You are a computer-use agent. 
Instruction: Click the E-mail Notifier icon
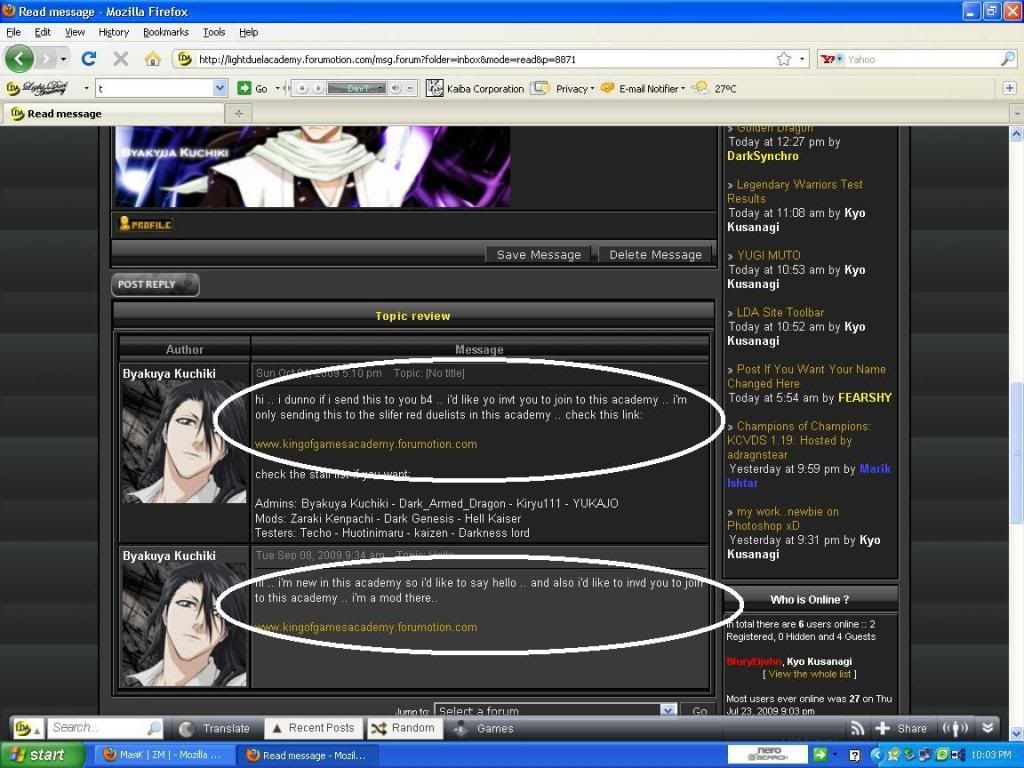tap(607, 88)
